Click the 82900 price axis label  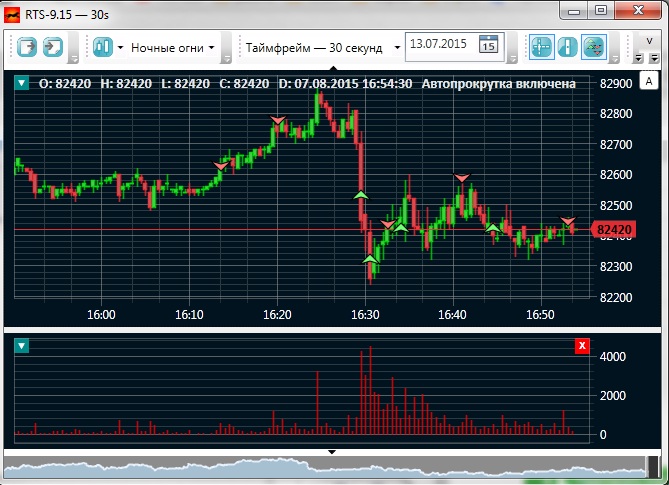pyautogui.click(x=616, y=84)
